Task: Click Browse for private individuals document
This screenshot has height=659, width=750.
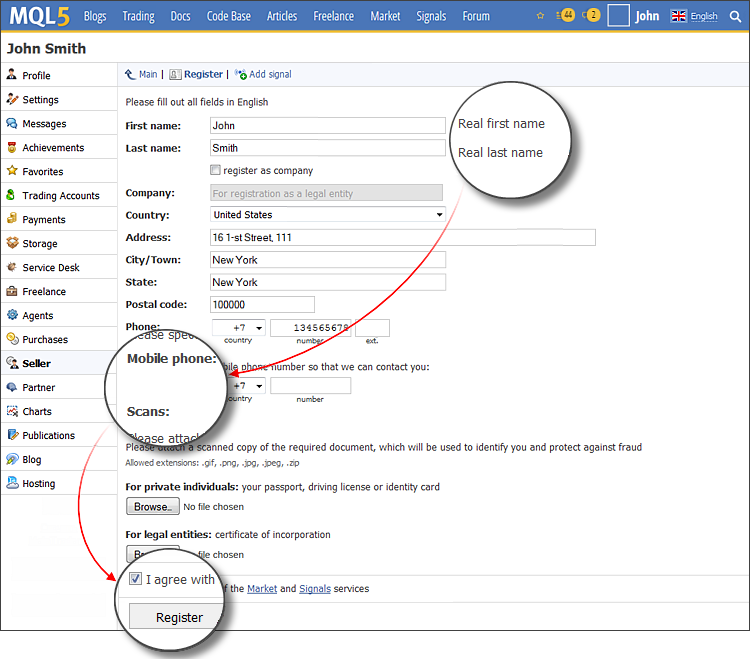Action: [x=153, y=506]
